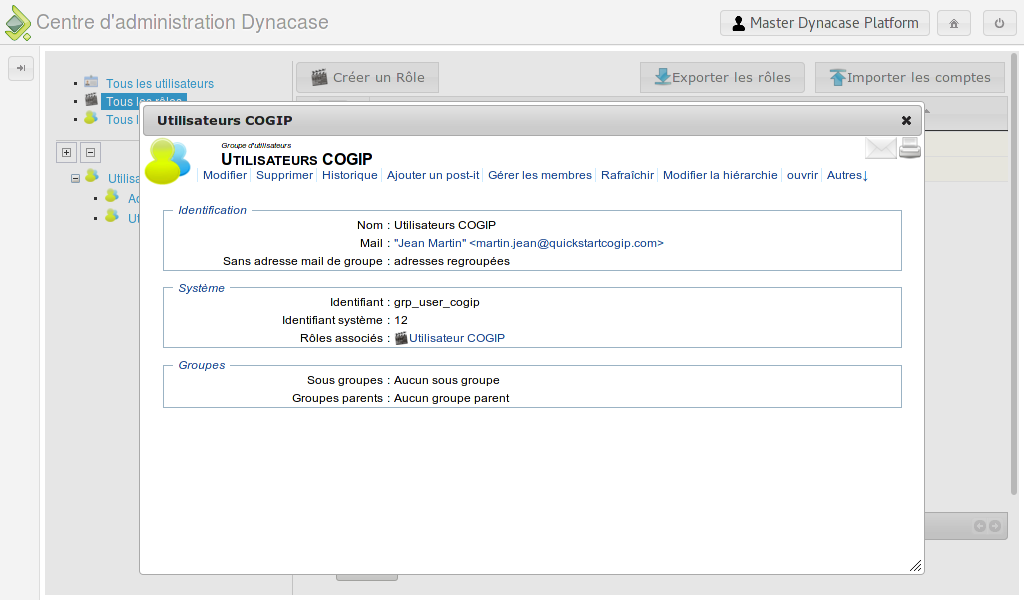Image resolution: width=1024 pixels, height=600 pixels.
Task: Click Importer les comptes button
Action: (910, 78)
